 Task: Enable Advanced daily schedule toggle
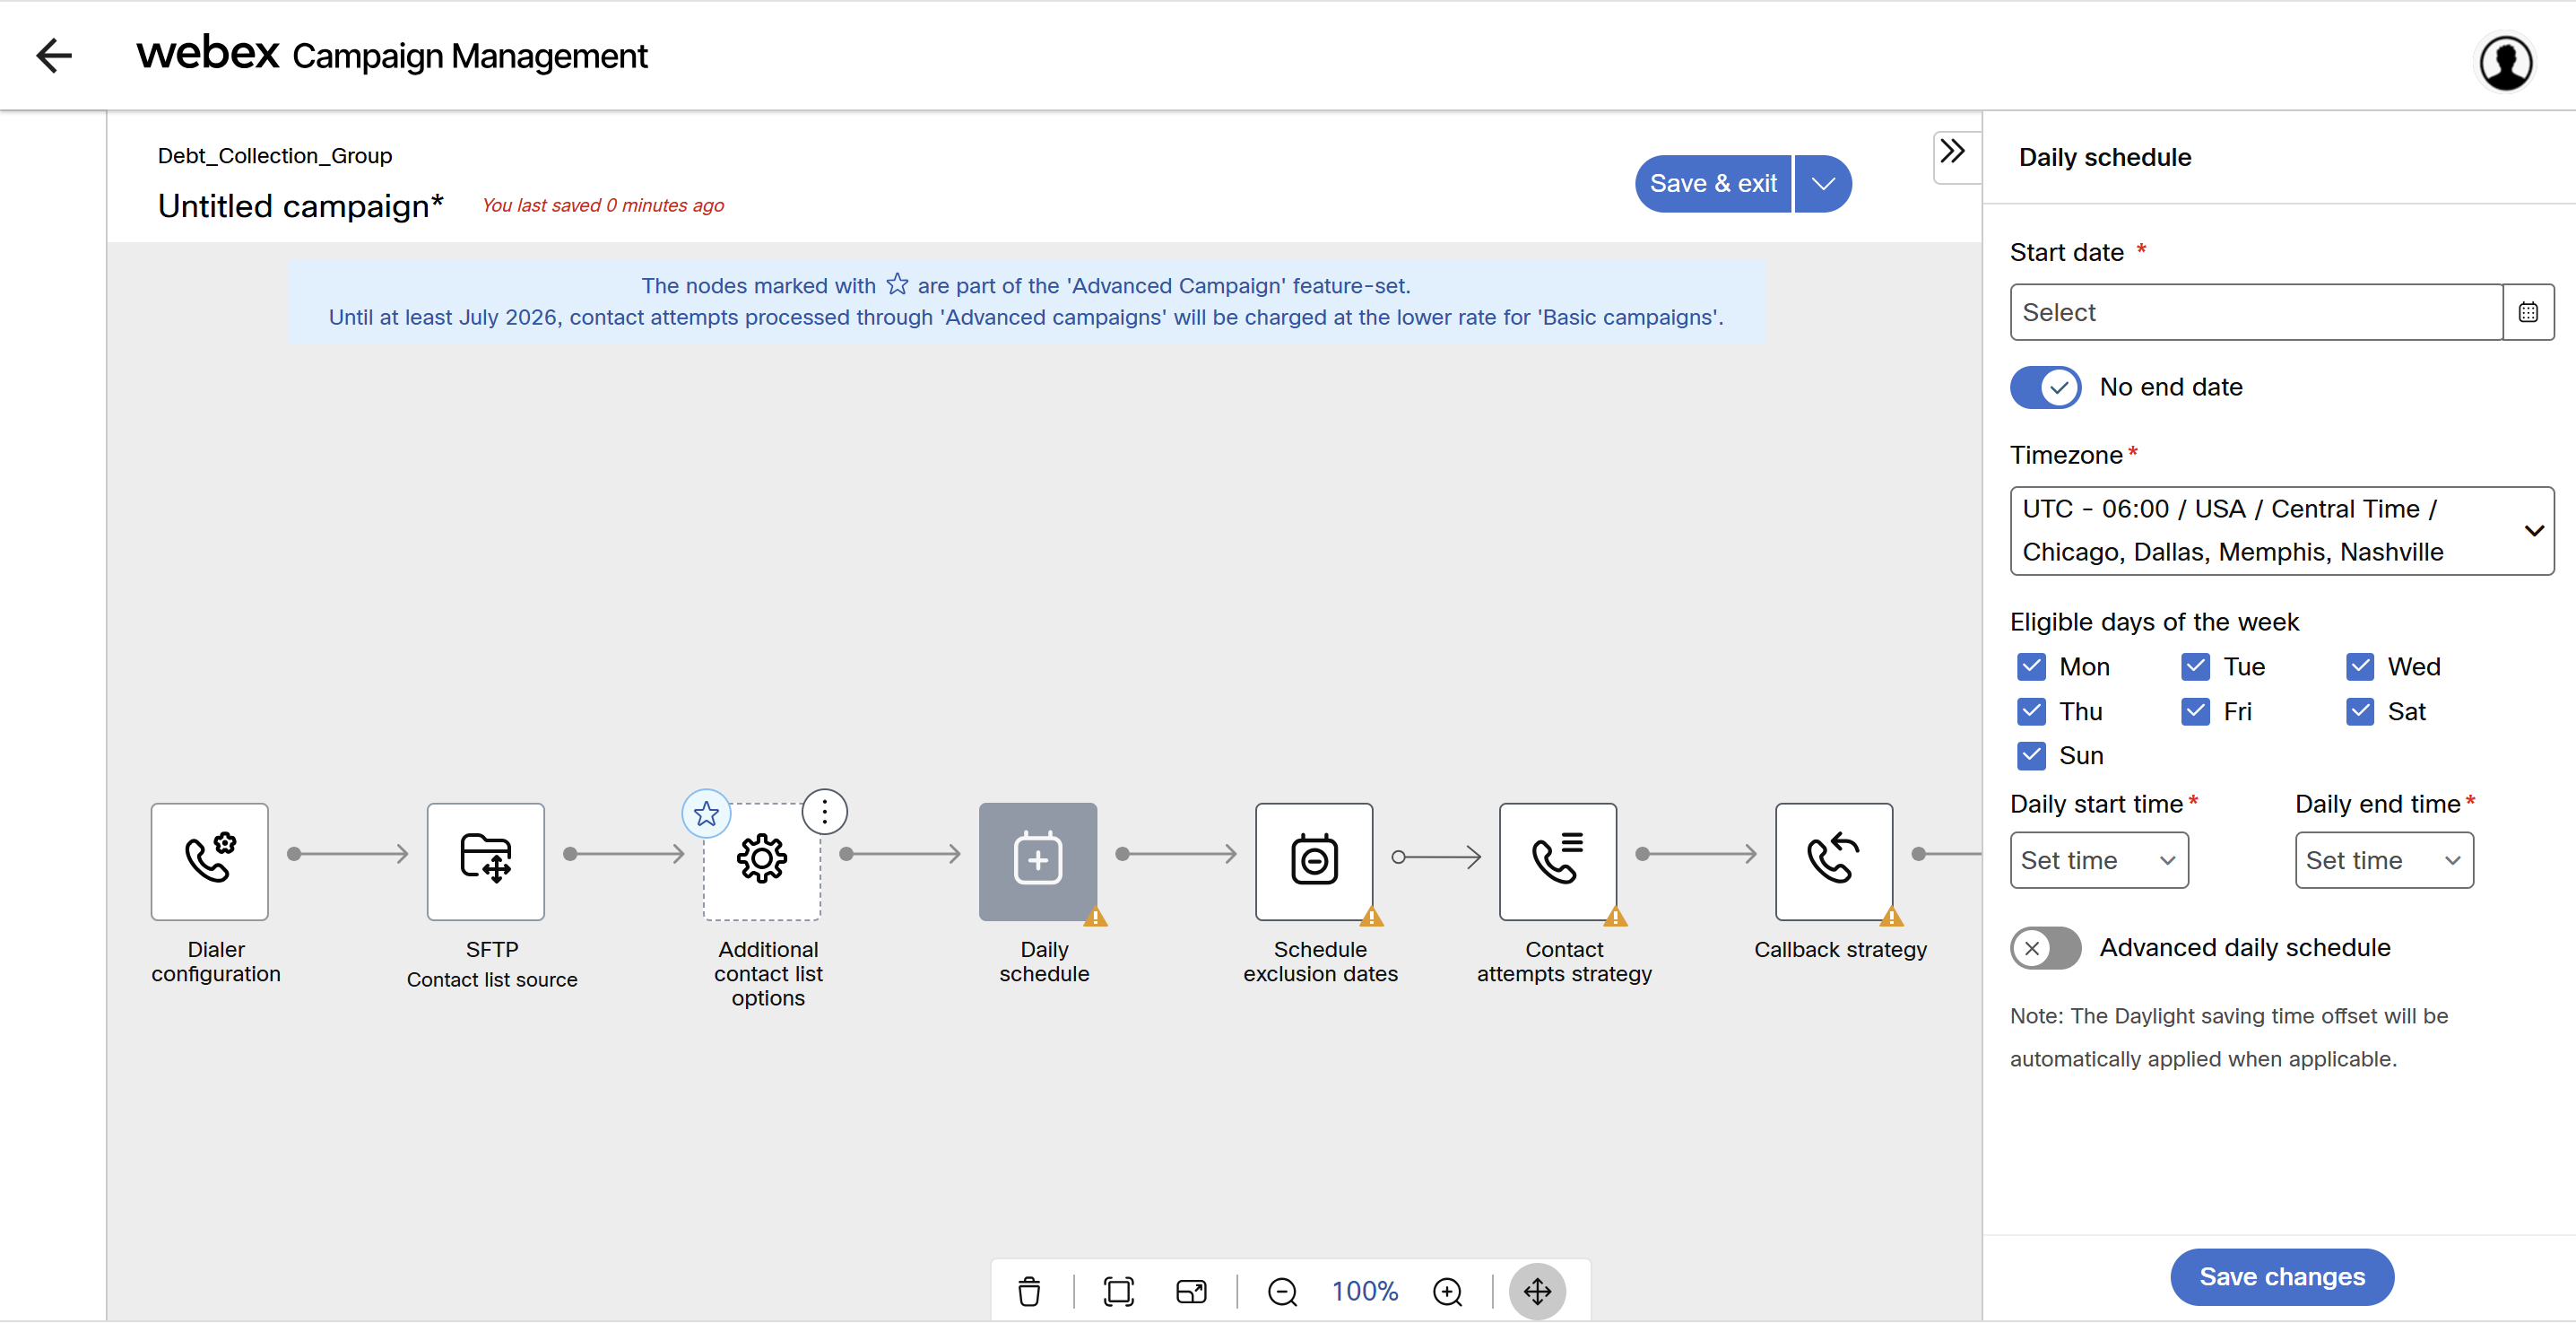click(x=2045, y=947)
